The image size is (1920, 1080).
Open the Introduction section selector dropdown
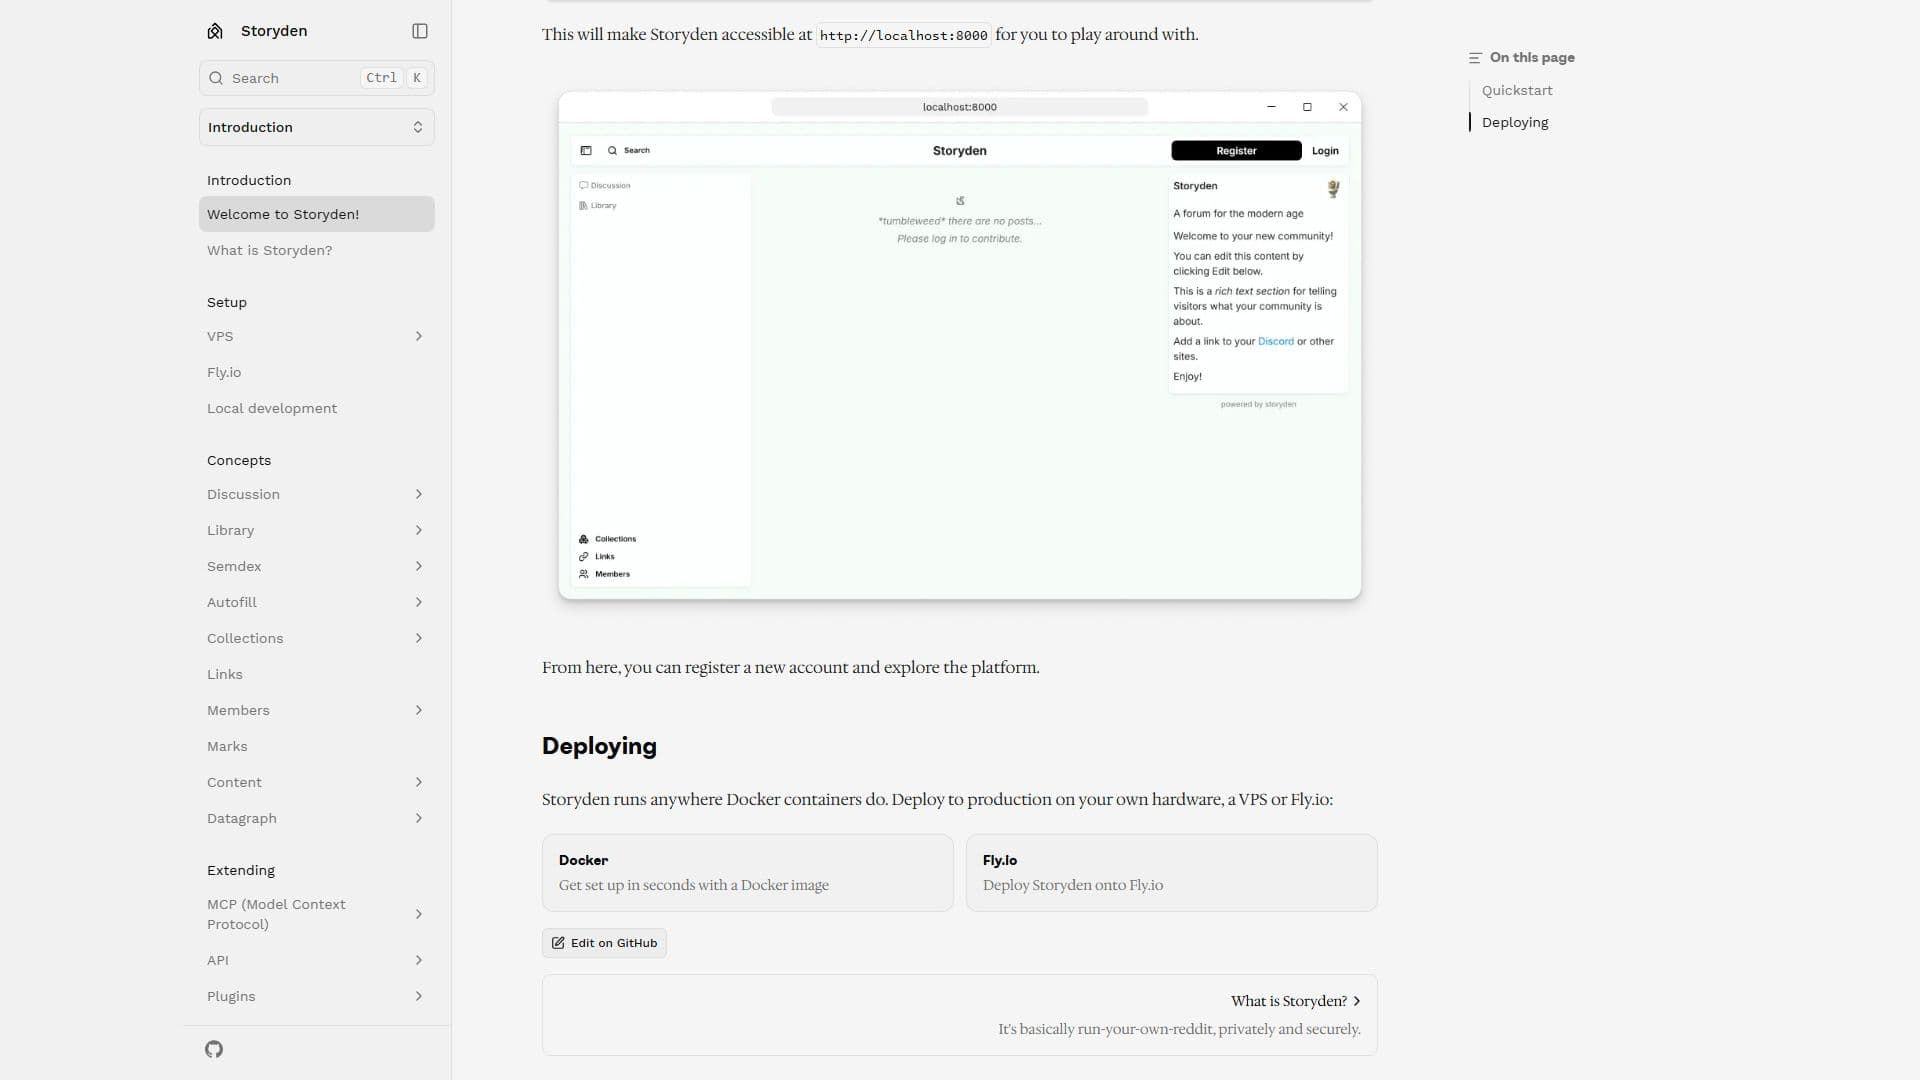pos(317,127)
